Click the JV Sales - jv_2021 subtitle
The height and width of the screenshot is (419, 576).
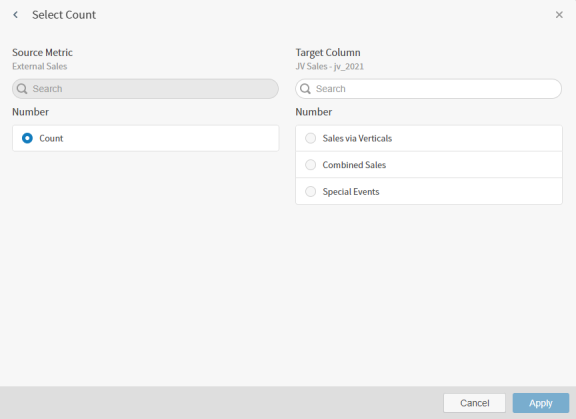(x=330, y=66)
